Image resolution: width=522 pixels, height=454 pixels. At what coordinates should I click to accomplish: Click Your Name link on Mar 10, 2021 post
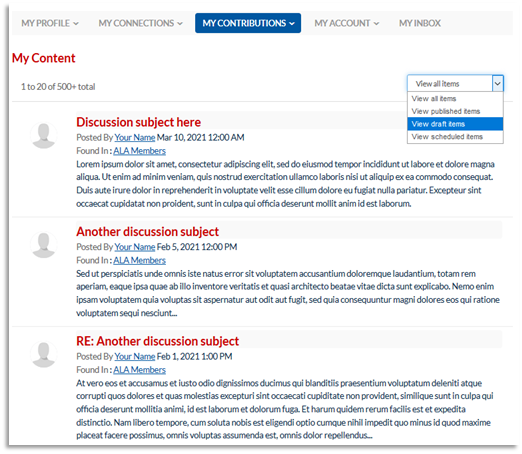pos(135,137)
